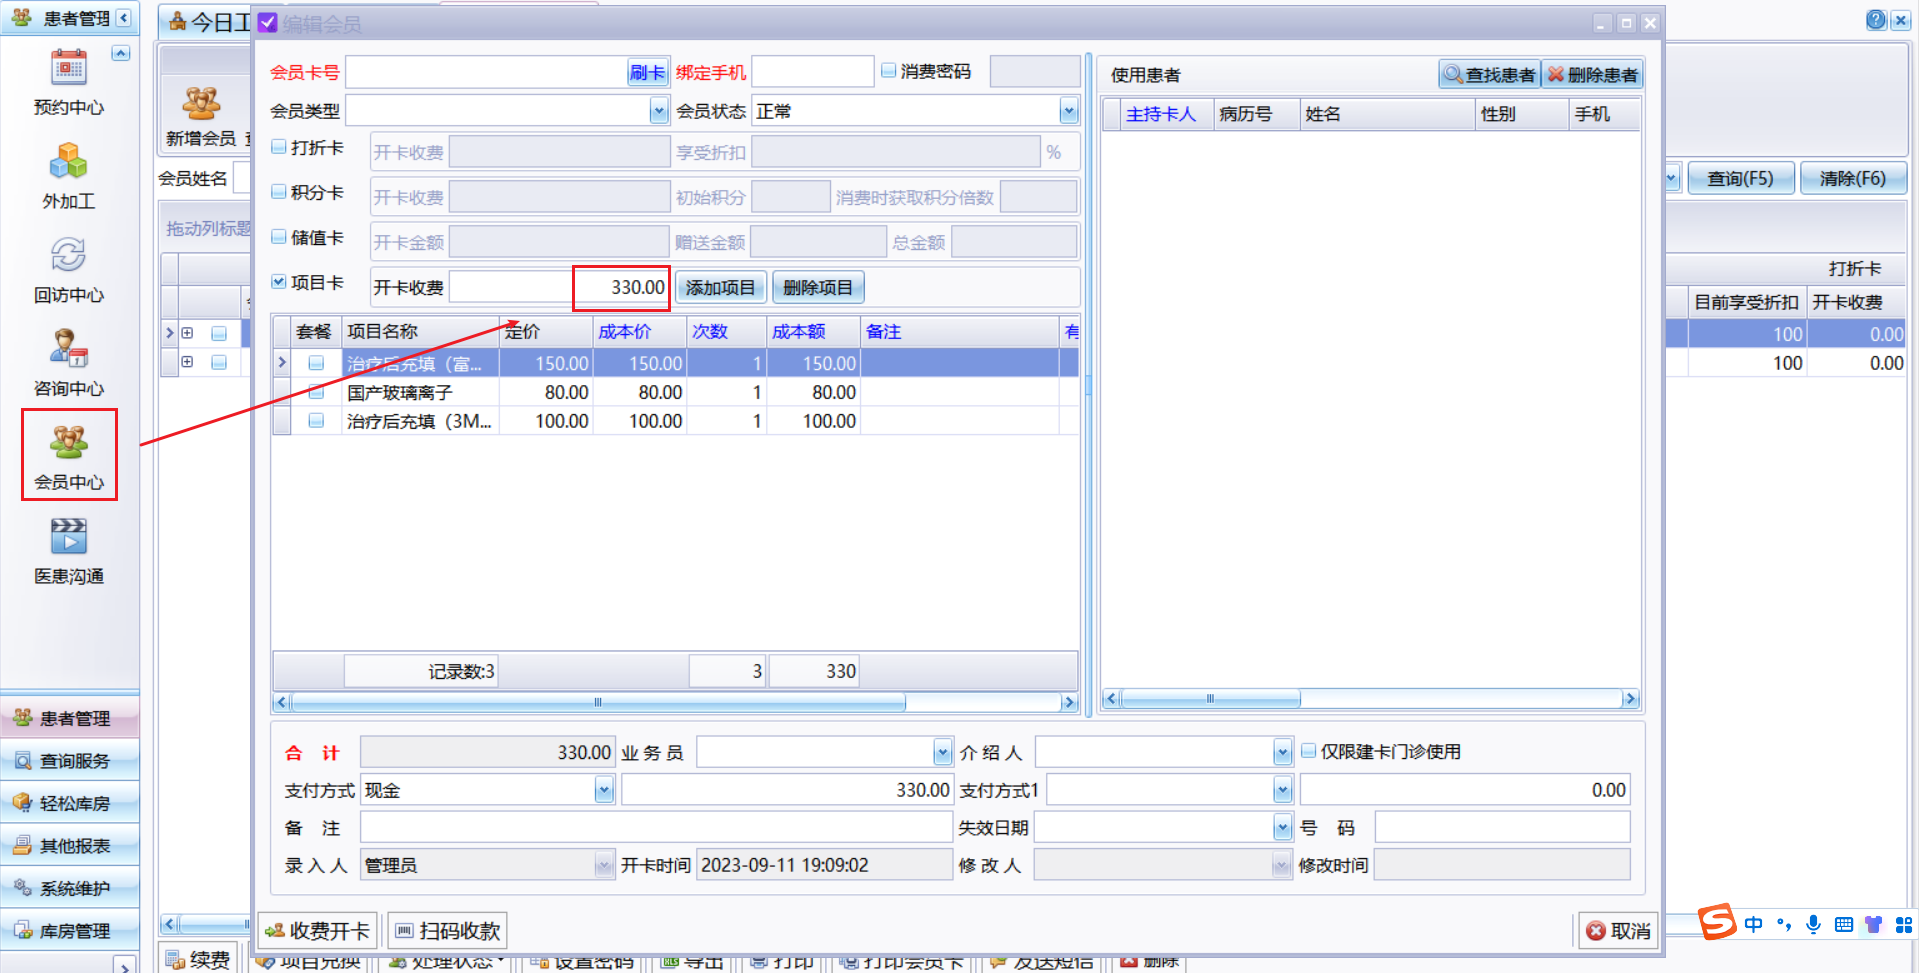Viewport: 1919px width, 973px height.
Task: Expand the second row plus sign in background list
Action: click(x=187, y=362)
